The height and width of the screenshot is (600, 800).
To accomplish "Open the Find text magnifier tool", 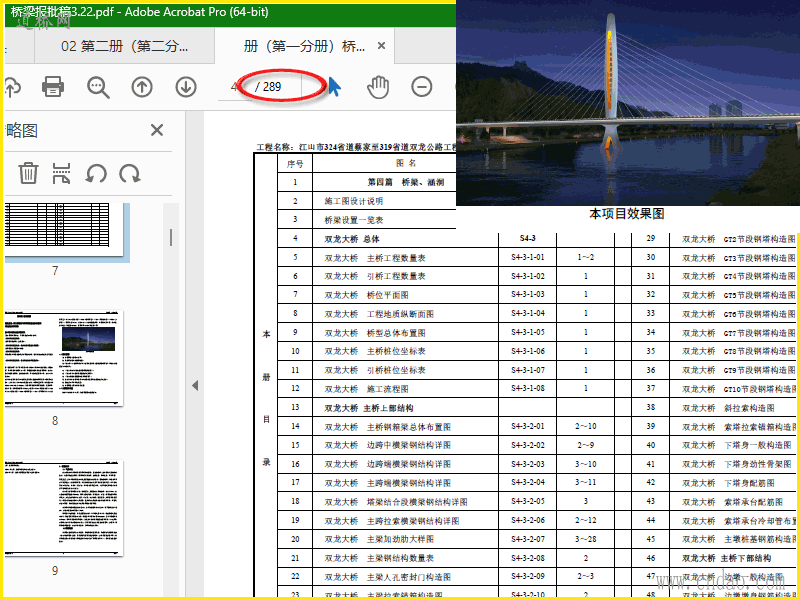I will (x=98, y=87).
